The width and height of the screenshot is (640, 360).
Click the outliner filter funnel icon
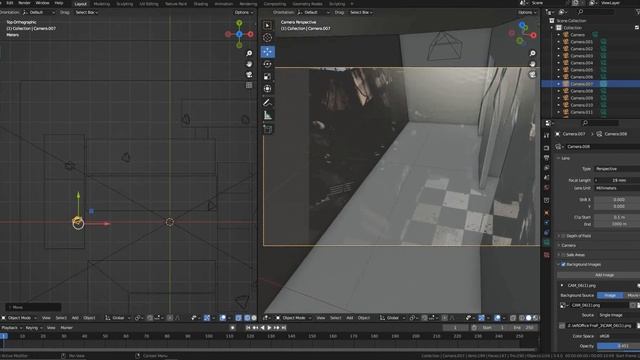point(637,12)
